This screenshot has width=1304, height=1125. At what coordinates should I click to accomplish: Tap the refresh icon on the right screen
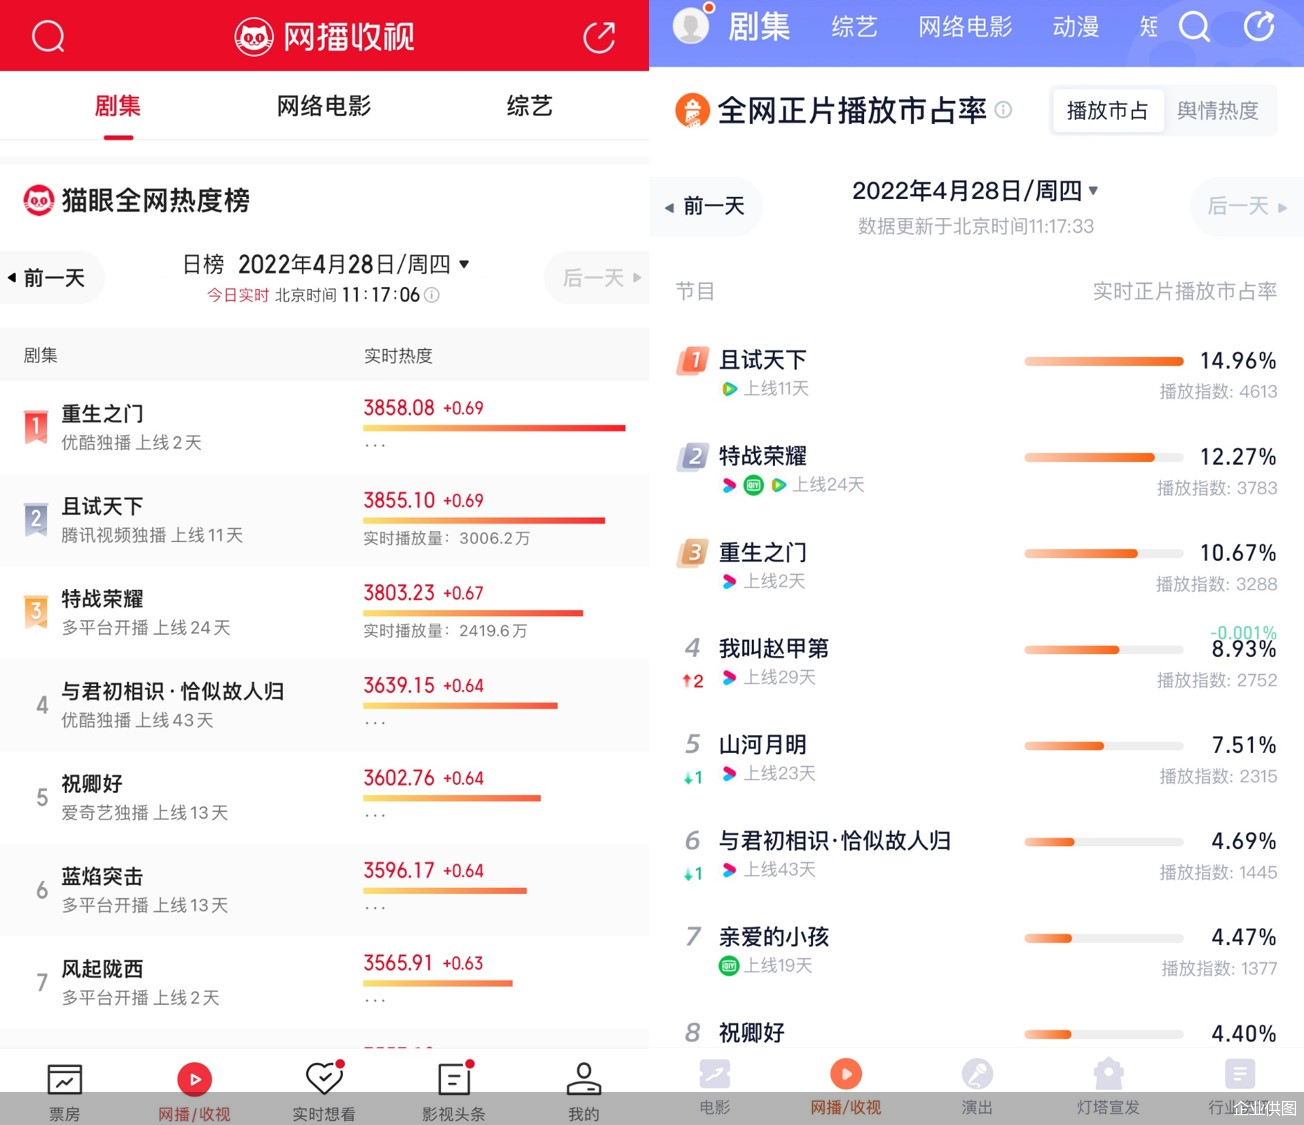click(x=1259, y=27)
